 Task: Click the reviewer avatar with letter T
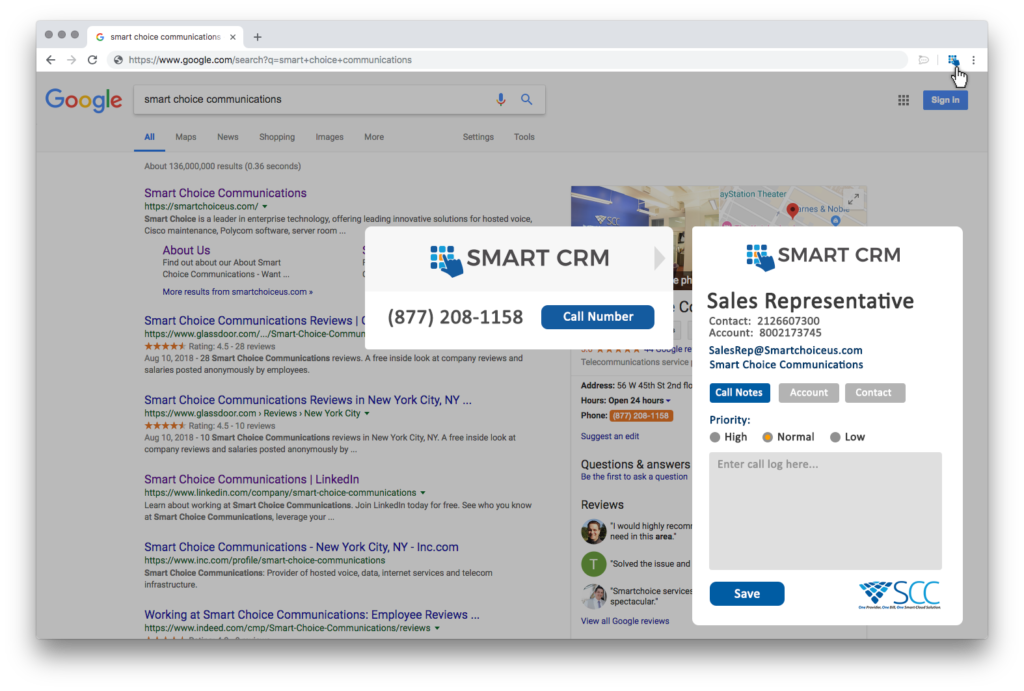tap(593, 564)
